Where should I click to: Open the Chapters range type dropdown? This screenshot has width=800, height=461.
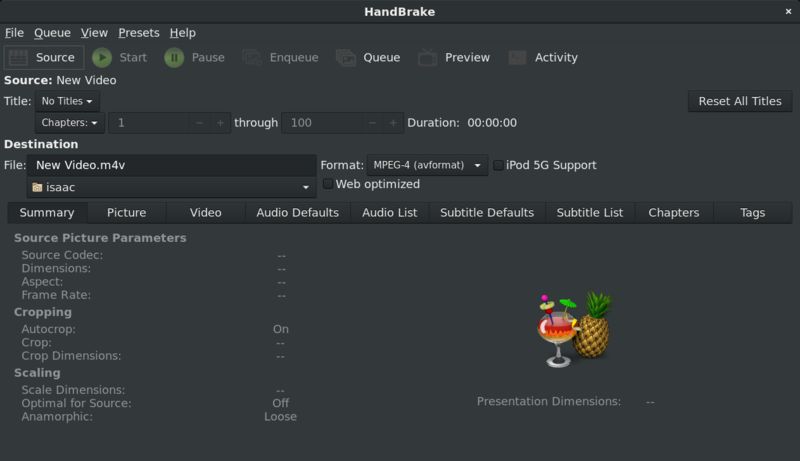click(70, 122)
